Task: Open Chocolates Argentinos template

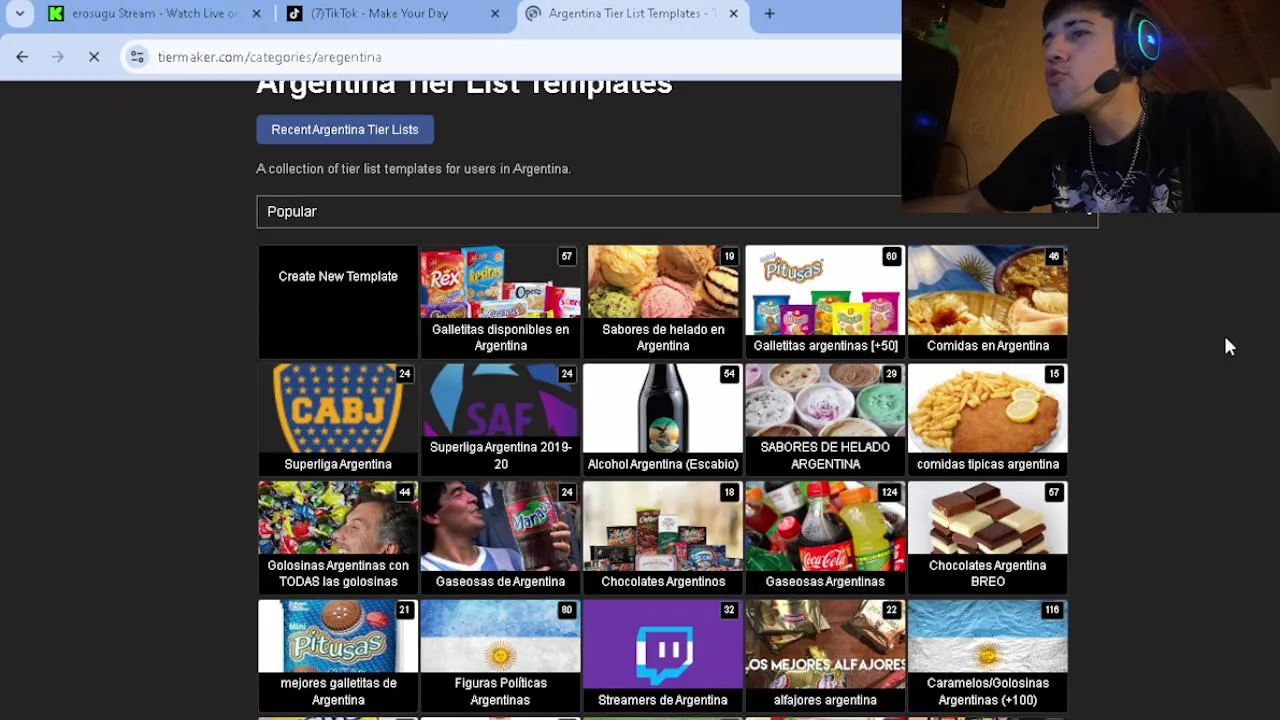Action: pyautogui.click(x=663, y=537)
